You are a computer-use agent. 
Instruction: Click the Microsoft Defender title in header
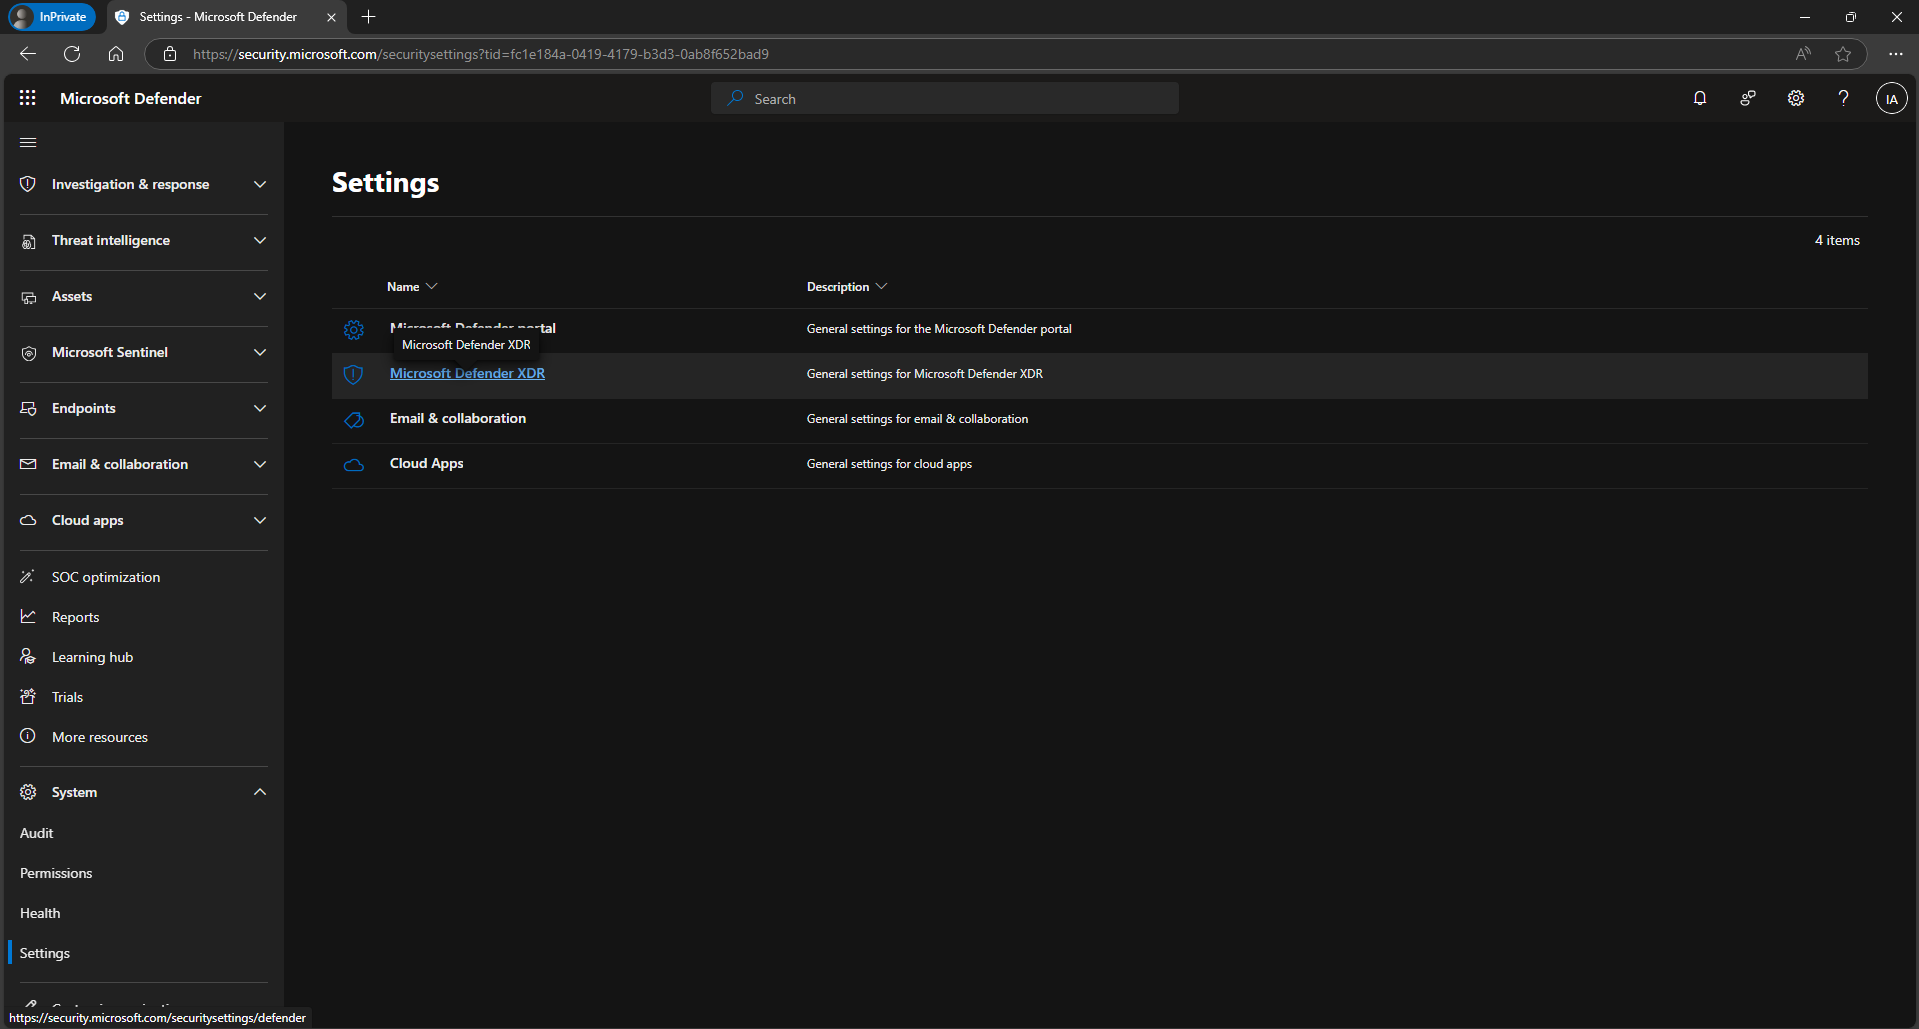131,98
